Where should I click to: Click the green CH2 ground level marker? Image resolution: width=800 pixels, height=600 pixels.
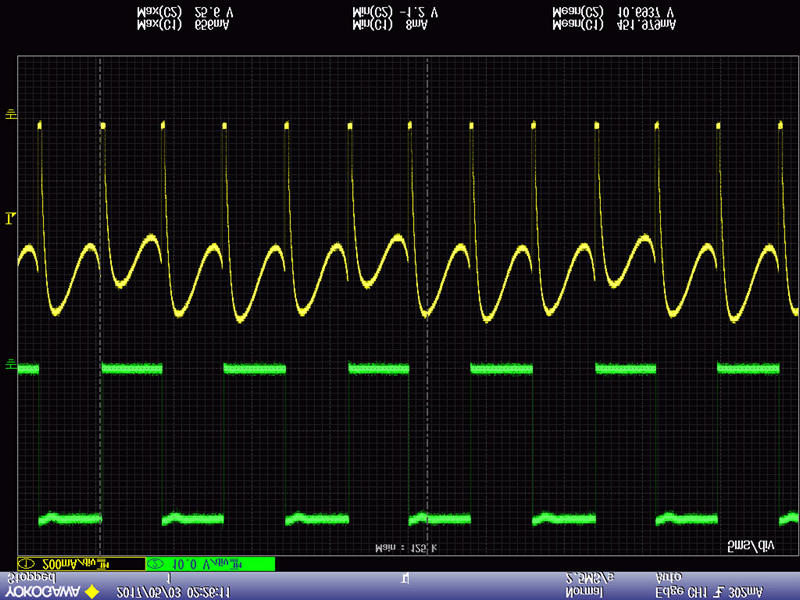[11, 364]
